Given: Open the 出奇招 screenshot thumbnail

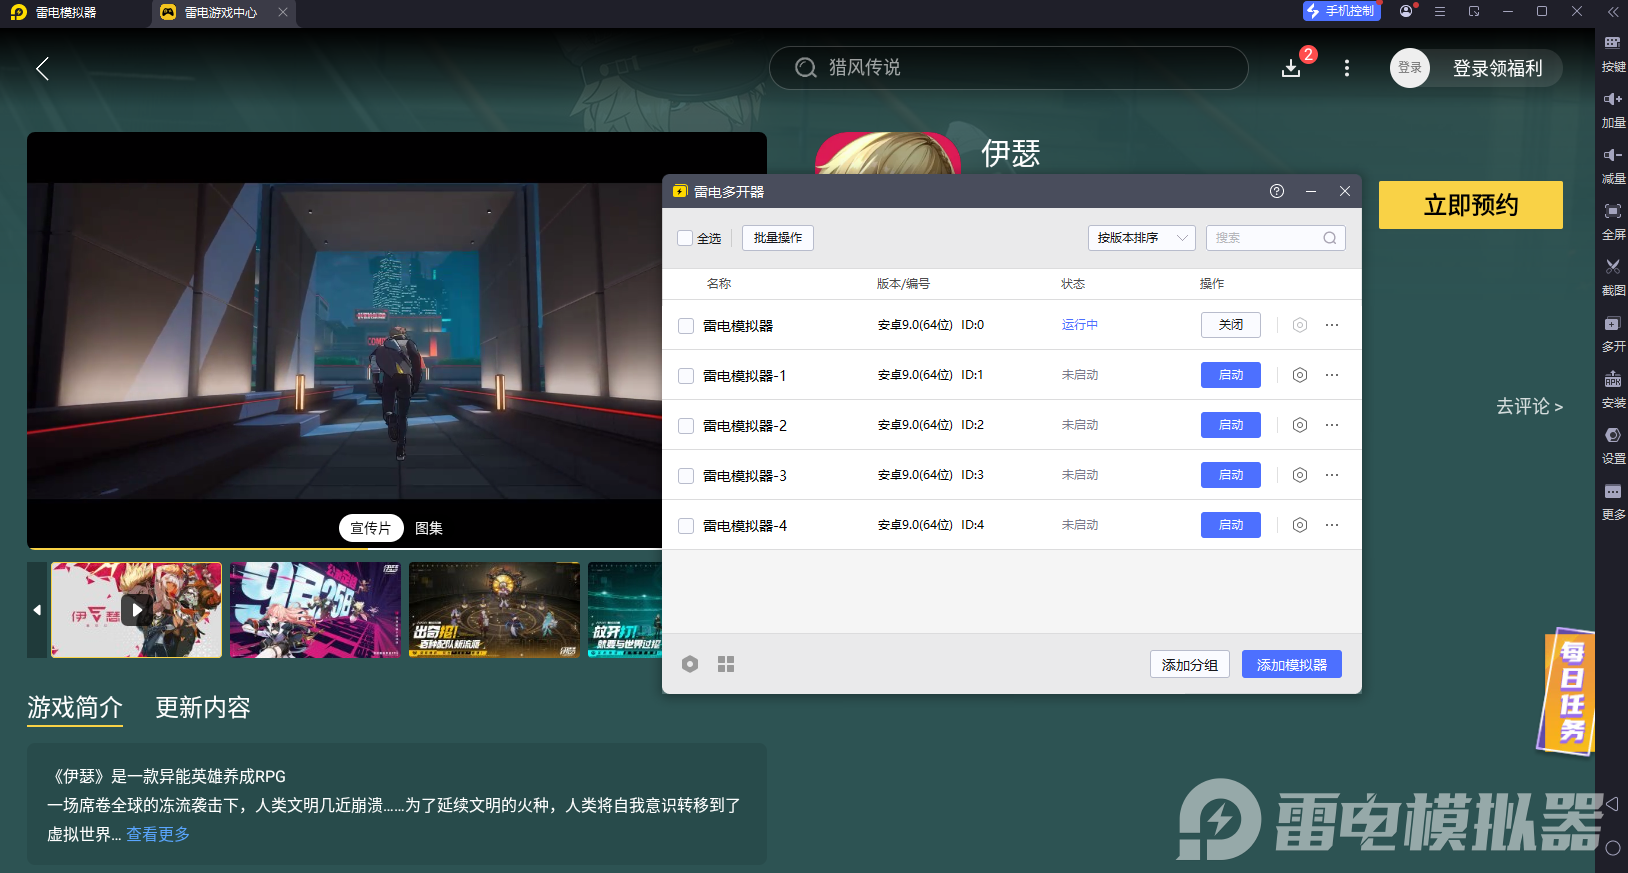Looking at the screenshot, I should click(494, 610).
